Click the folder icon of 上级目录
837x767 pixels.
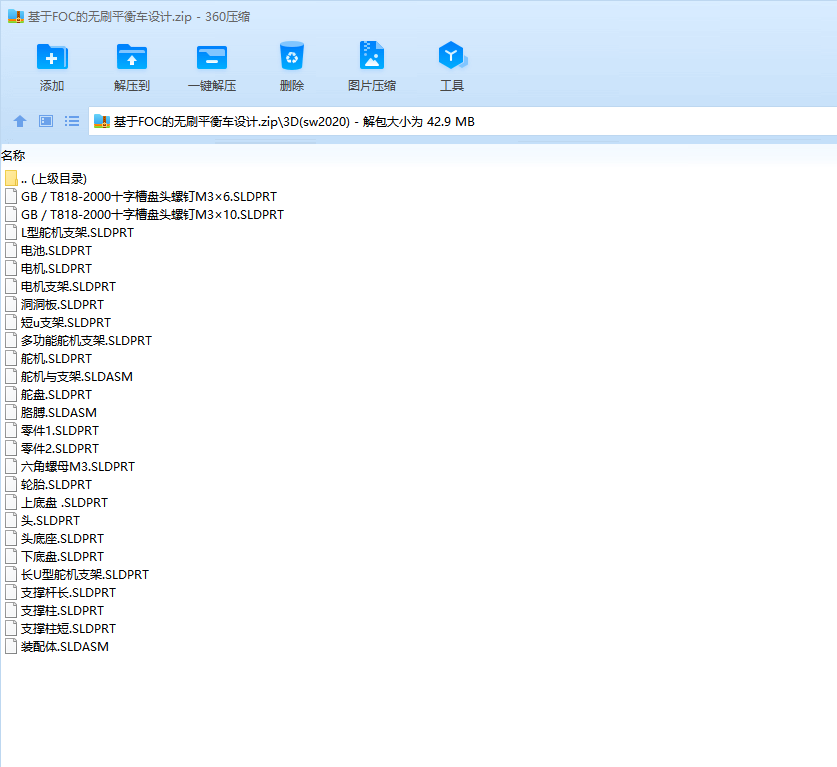[x=11, y=178]
